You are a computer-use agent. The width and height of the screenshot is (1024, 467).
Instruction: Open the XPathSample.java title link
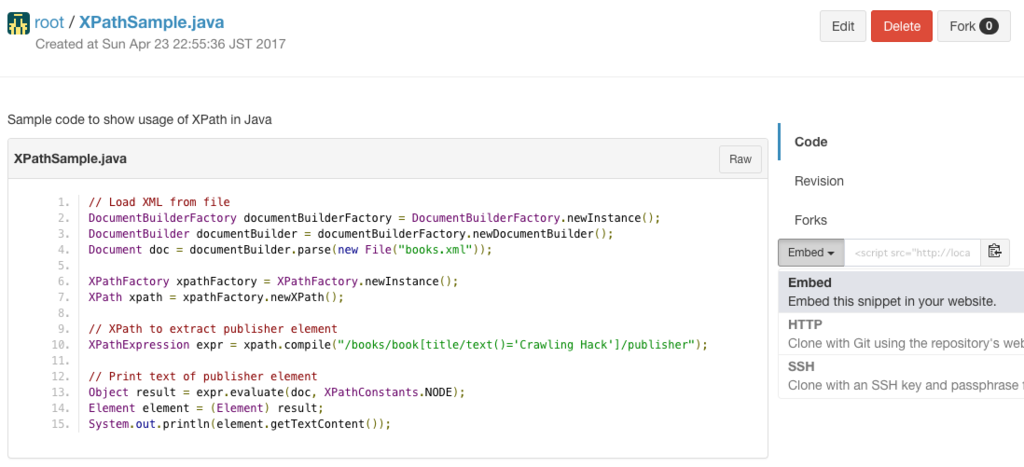pyautogui.click(x=152, y=23)
